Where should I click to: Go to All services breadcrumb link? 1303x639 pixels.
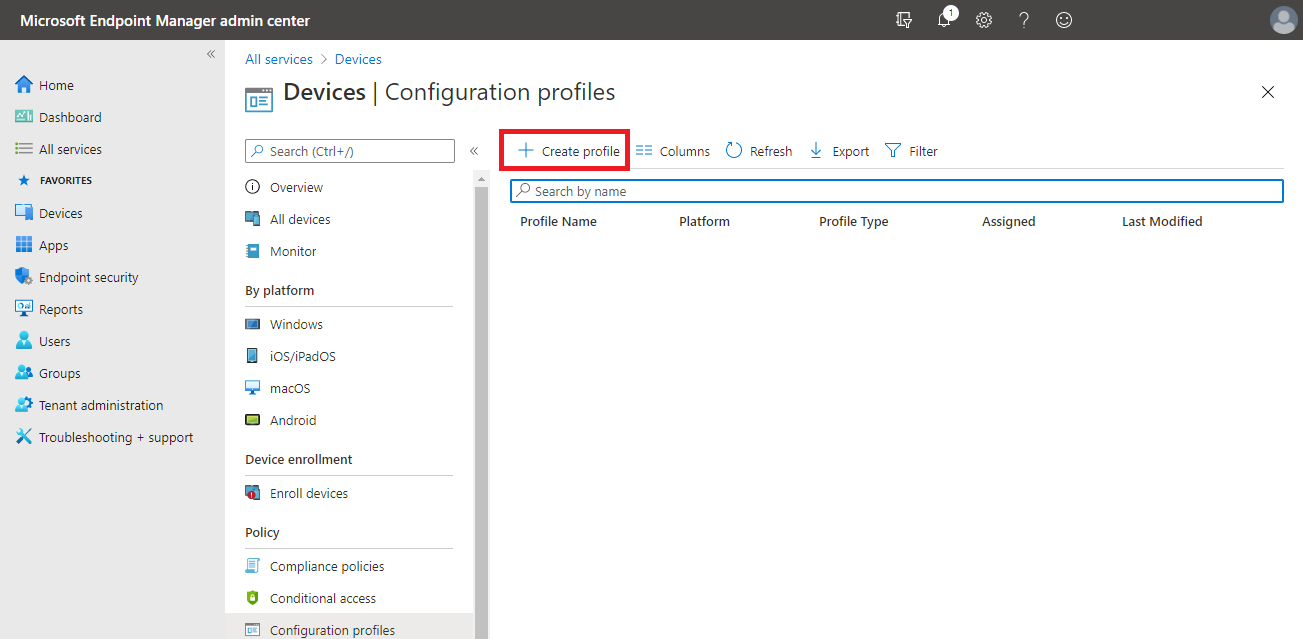[279, 59]
